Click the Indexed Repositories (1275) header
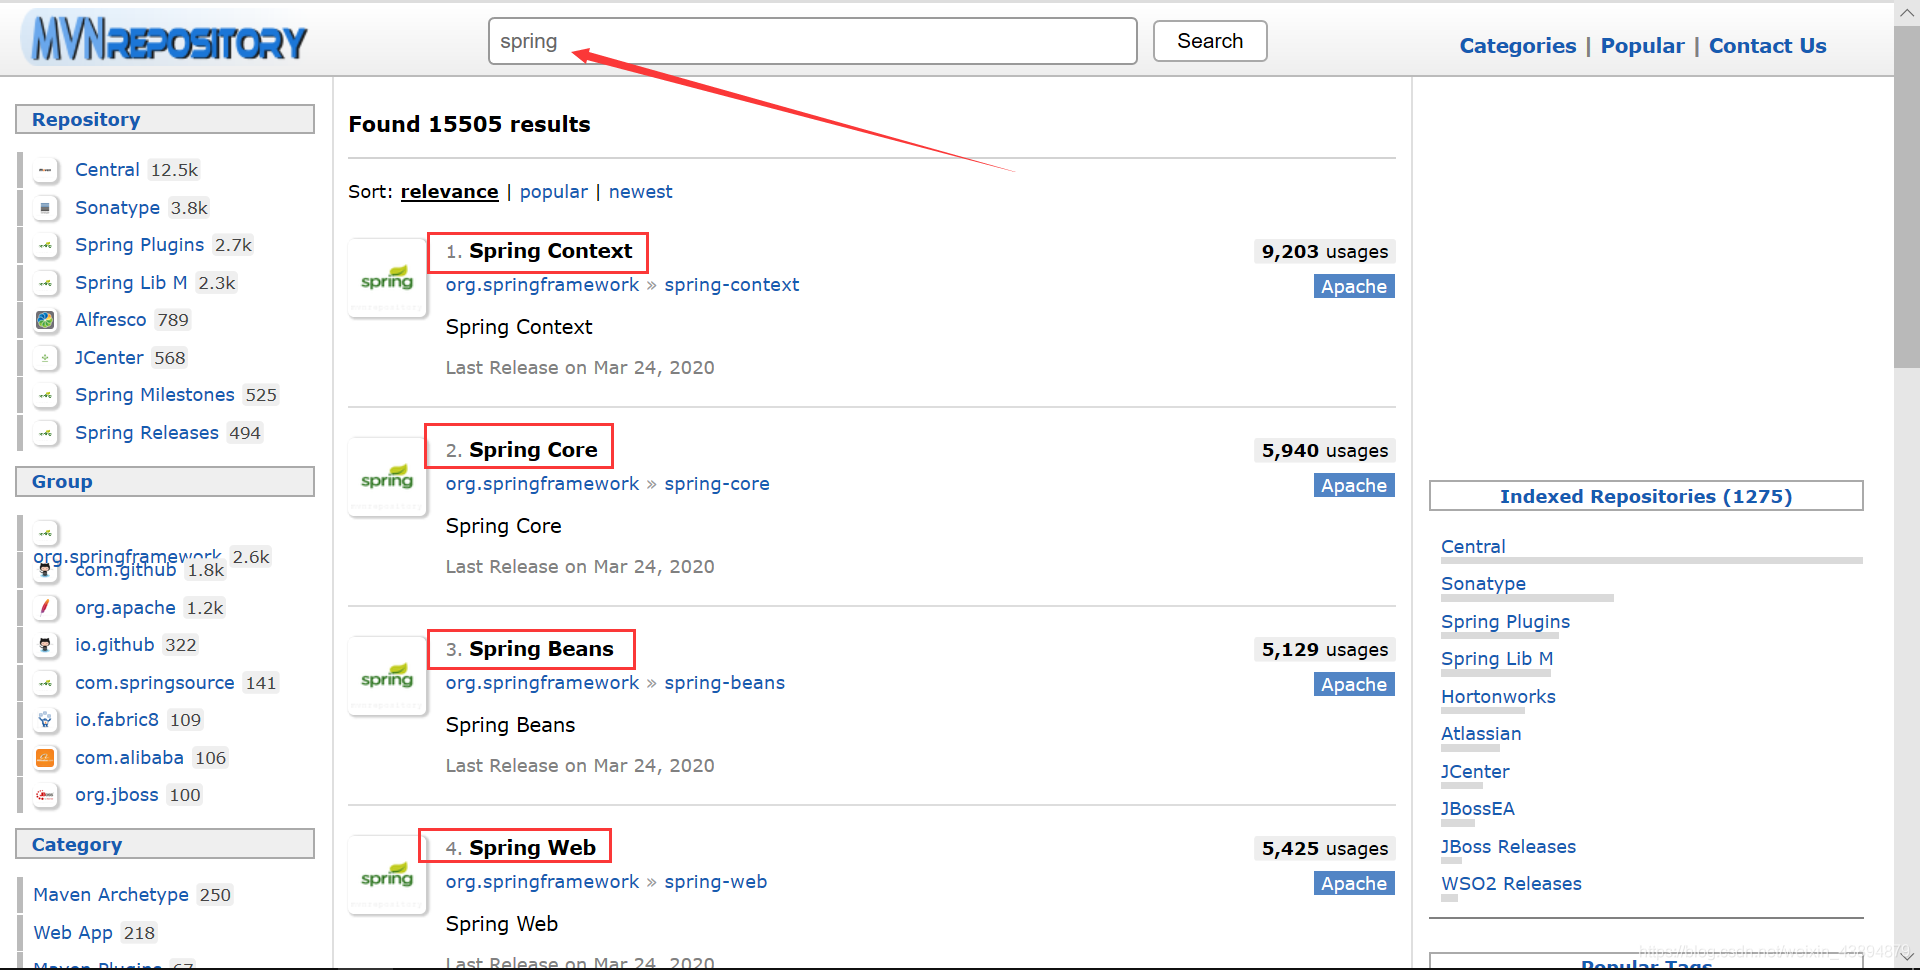The width and height of the screenshot is (1920, 970). tap(1646, 496)
